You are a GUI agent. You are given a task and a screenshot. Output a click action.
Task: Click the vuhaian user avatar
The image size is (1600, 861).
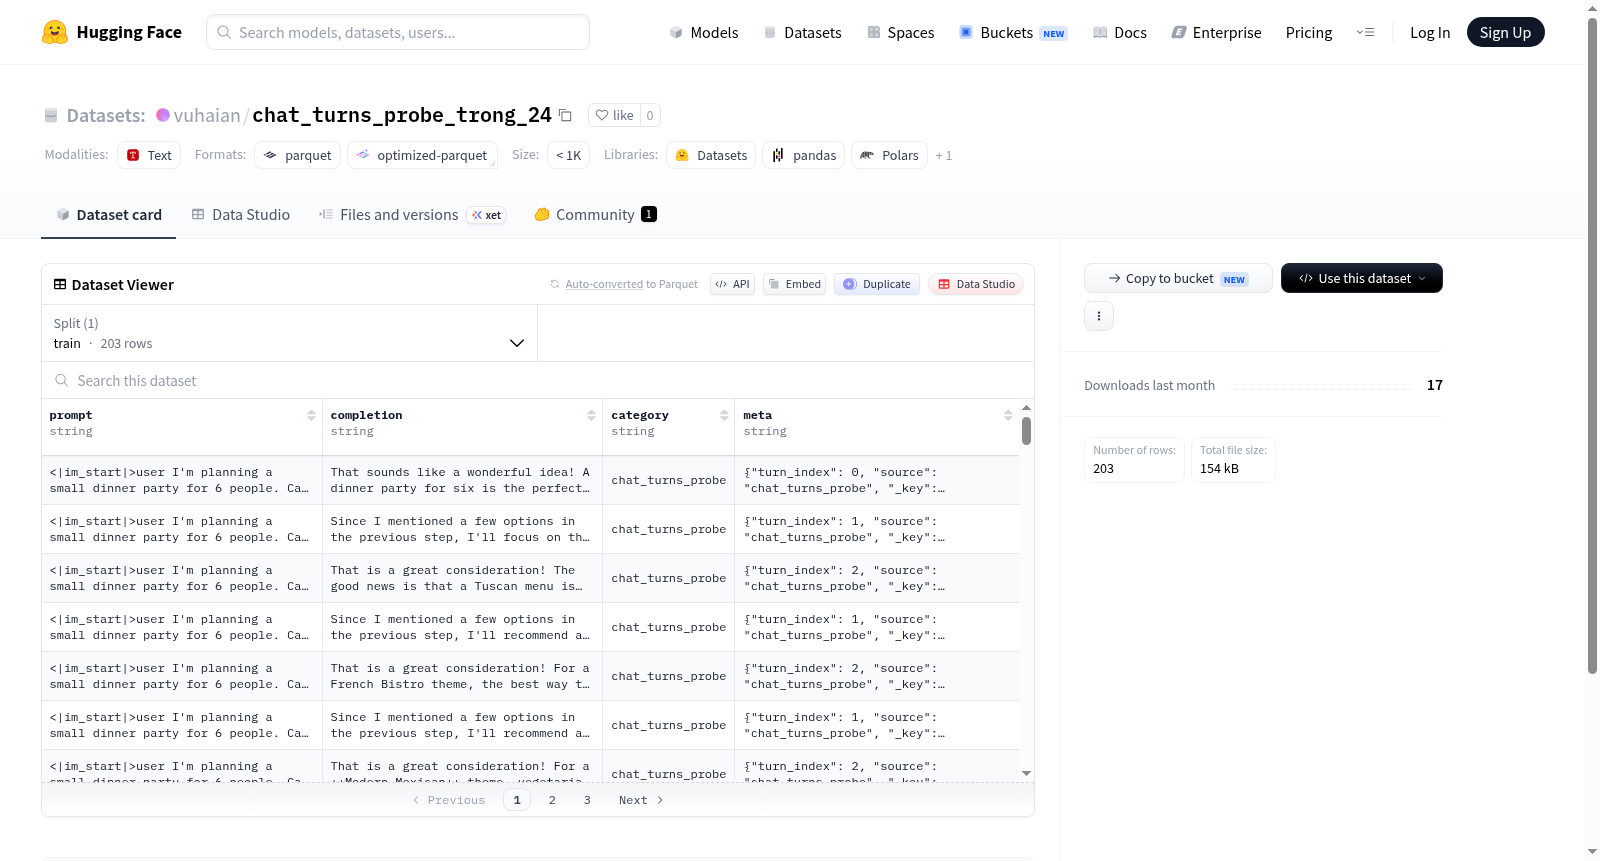pyautogui.click(x=163, y=115)
